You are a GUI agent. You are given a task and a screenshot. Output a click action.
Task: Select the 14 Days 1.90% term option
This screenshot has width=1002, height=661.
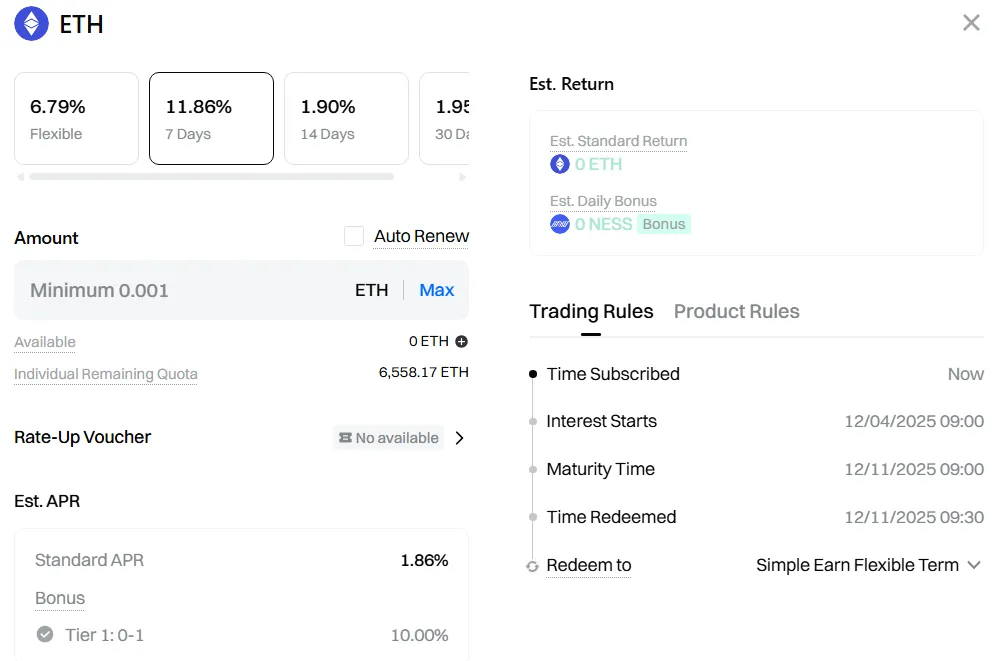coord(346,118)
